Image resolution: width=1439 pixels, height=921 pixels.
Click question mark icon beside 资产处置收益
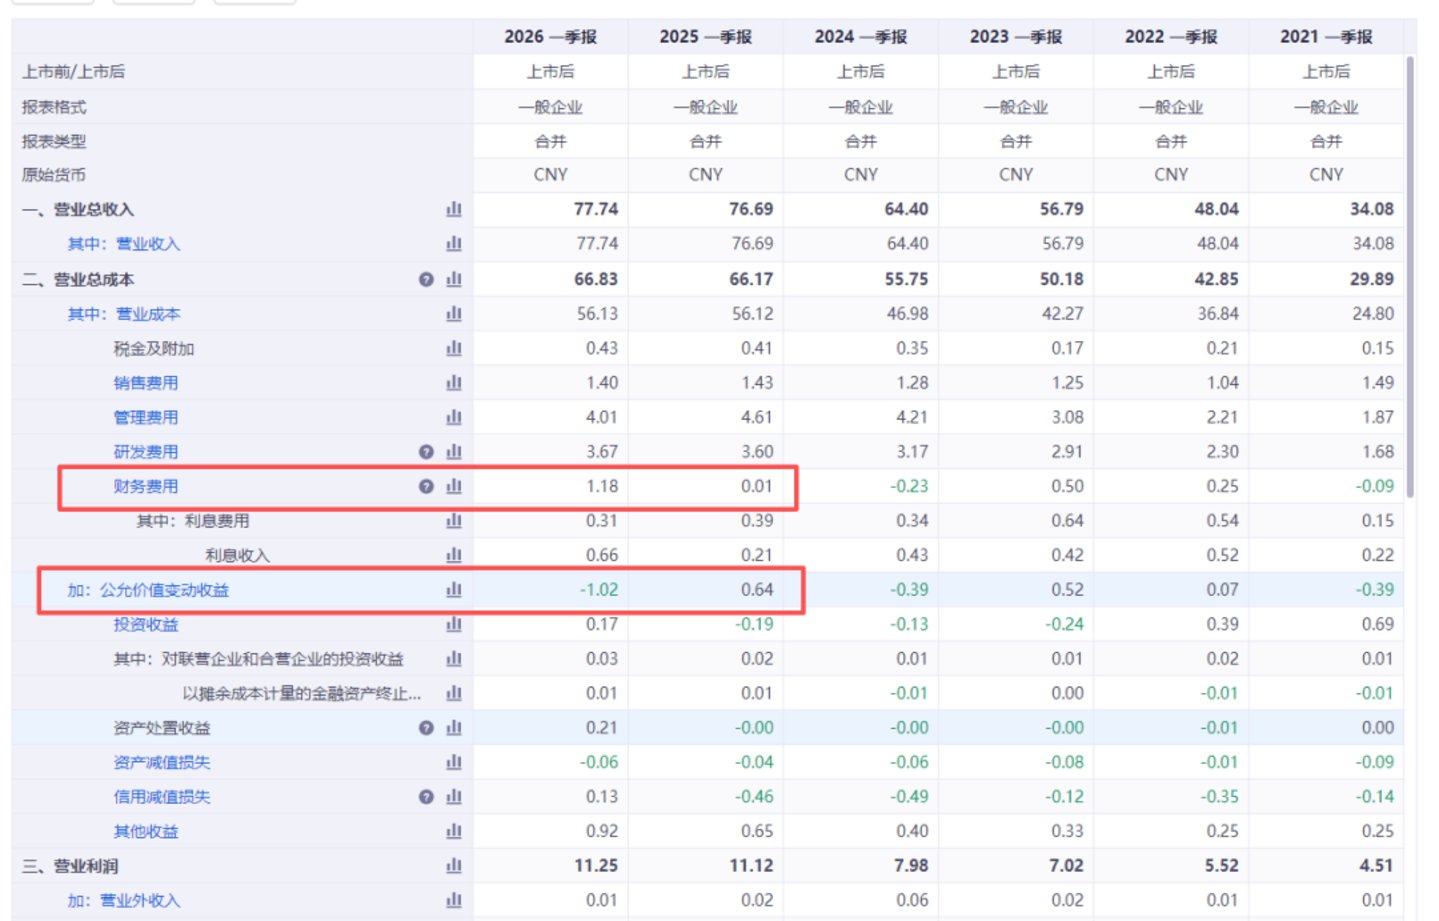click(x=426, y=728)
